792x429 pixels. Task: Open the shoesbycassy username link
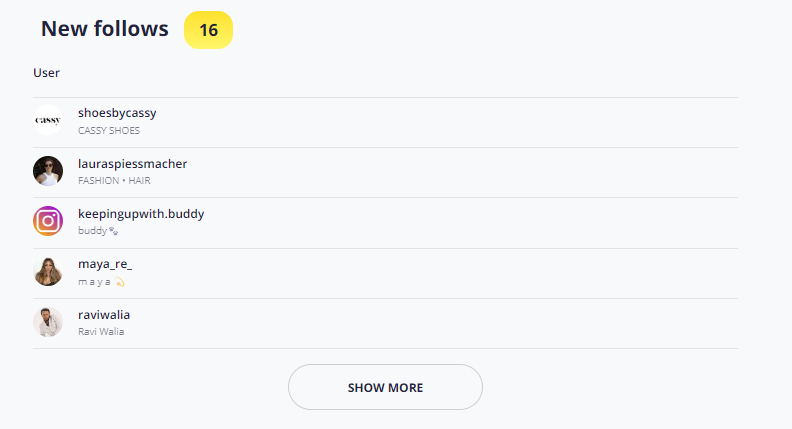click(x=117, y=113)
